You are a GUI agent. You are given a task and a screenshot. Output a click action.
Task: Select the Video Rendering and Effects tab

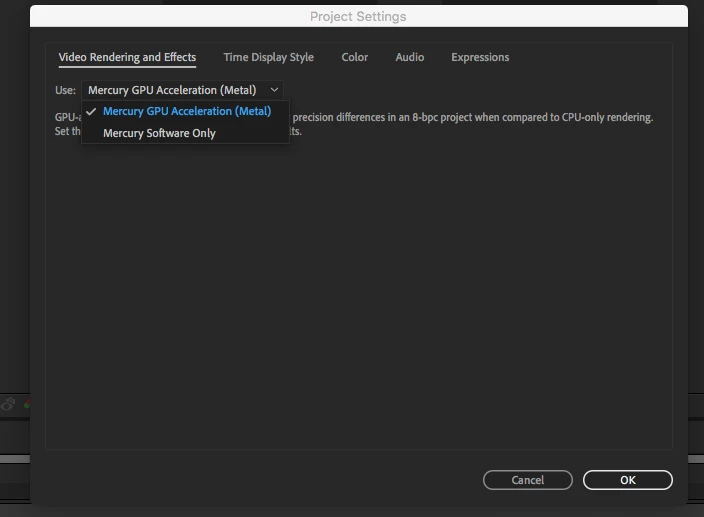[x=127, y=57]
